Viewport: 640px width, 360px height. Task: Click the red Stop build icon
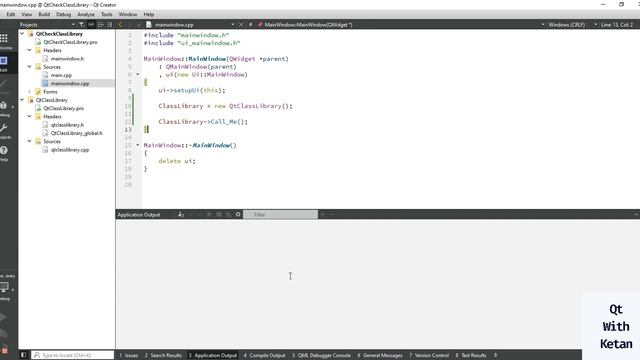[x=4, y=350]
